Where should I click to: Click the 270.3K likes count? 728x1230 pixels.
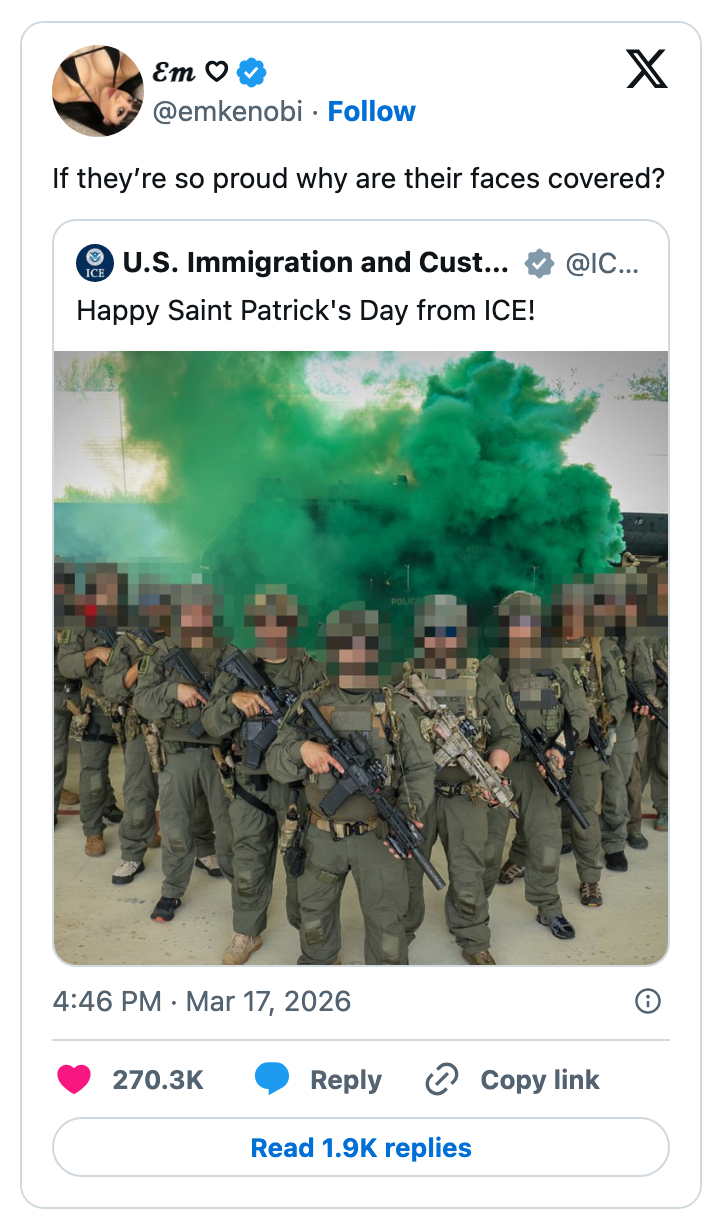[158, 1080]
